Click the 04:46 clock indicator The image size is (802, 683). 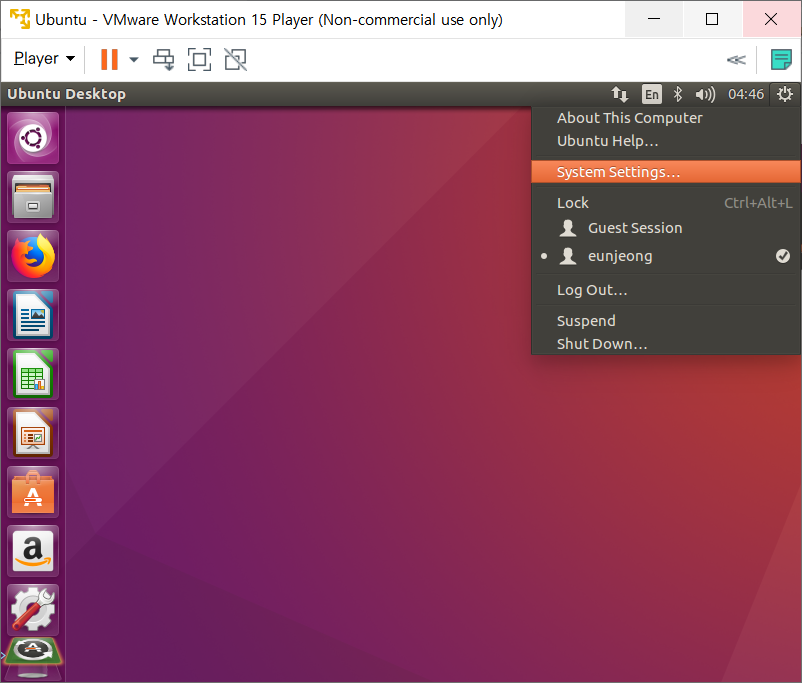pyautogui.click(x=746, y=94)
